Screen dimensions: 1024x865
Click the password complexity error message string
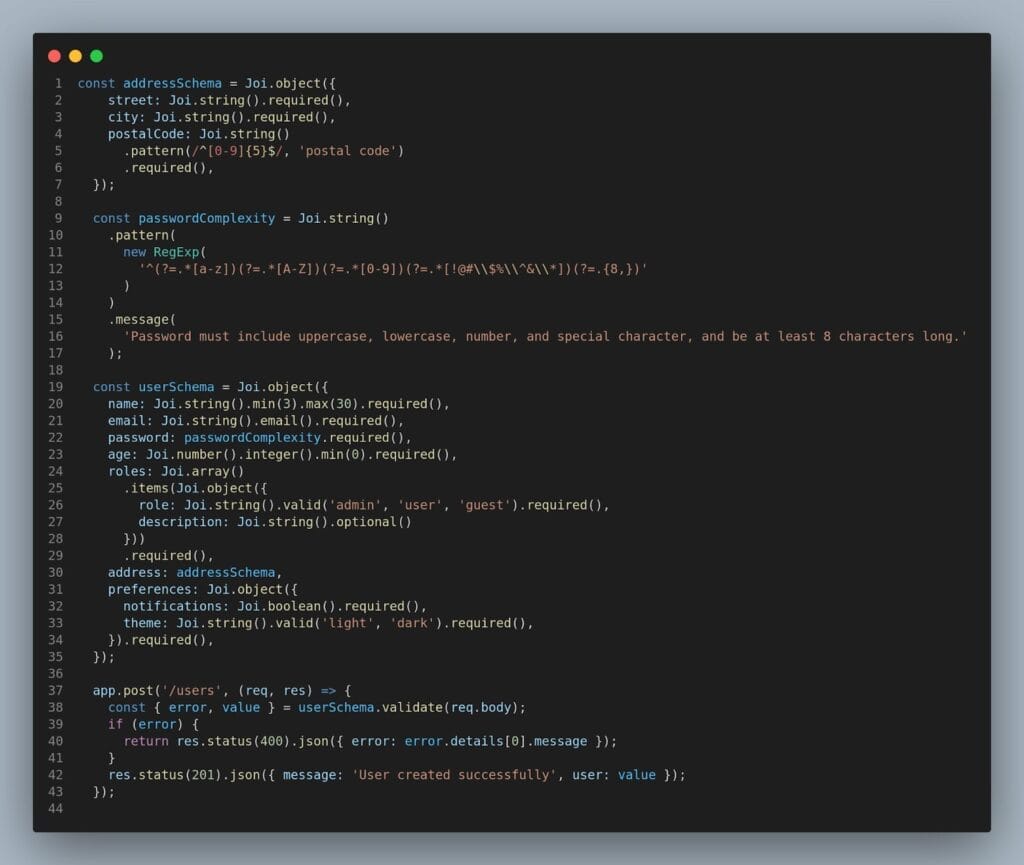(540, 336)
